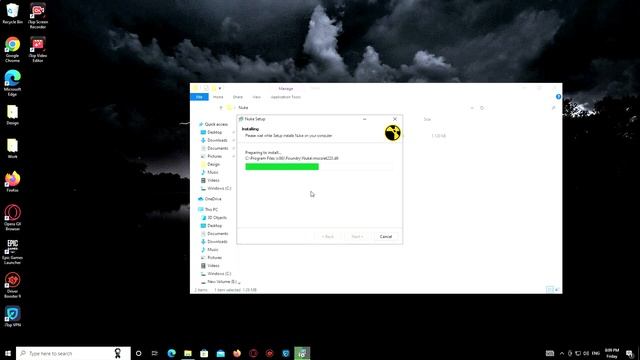The width and height of the screenshot is (640, 360).
Task: Open the Home ribbon tab in Explorer
Action: click(x=218, y=97)
